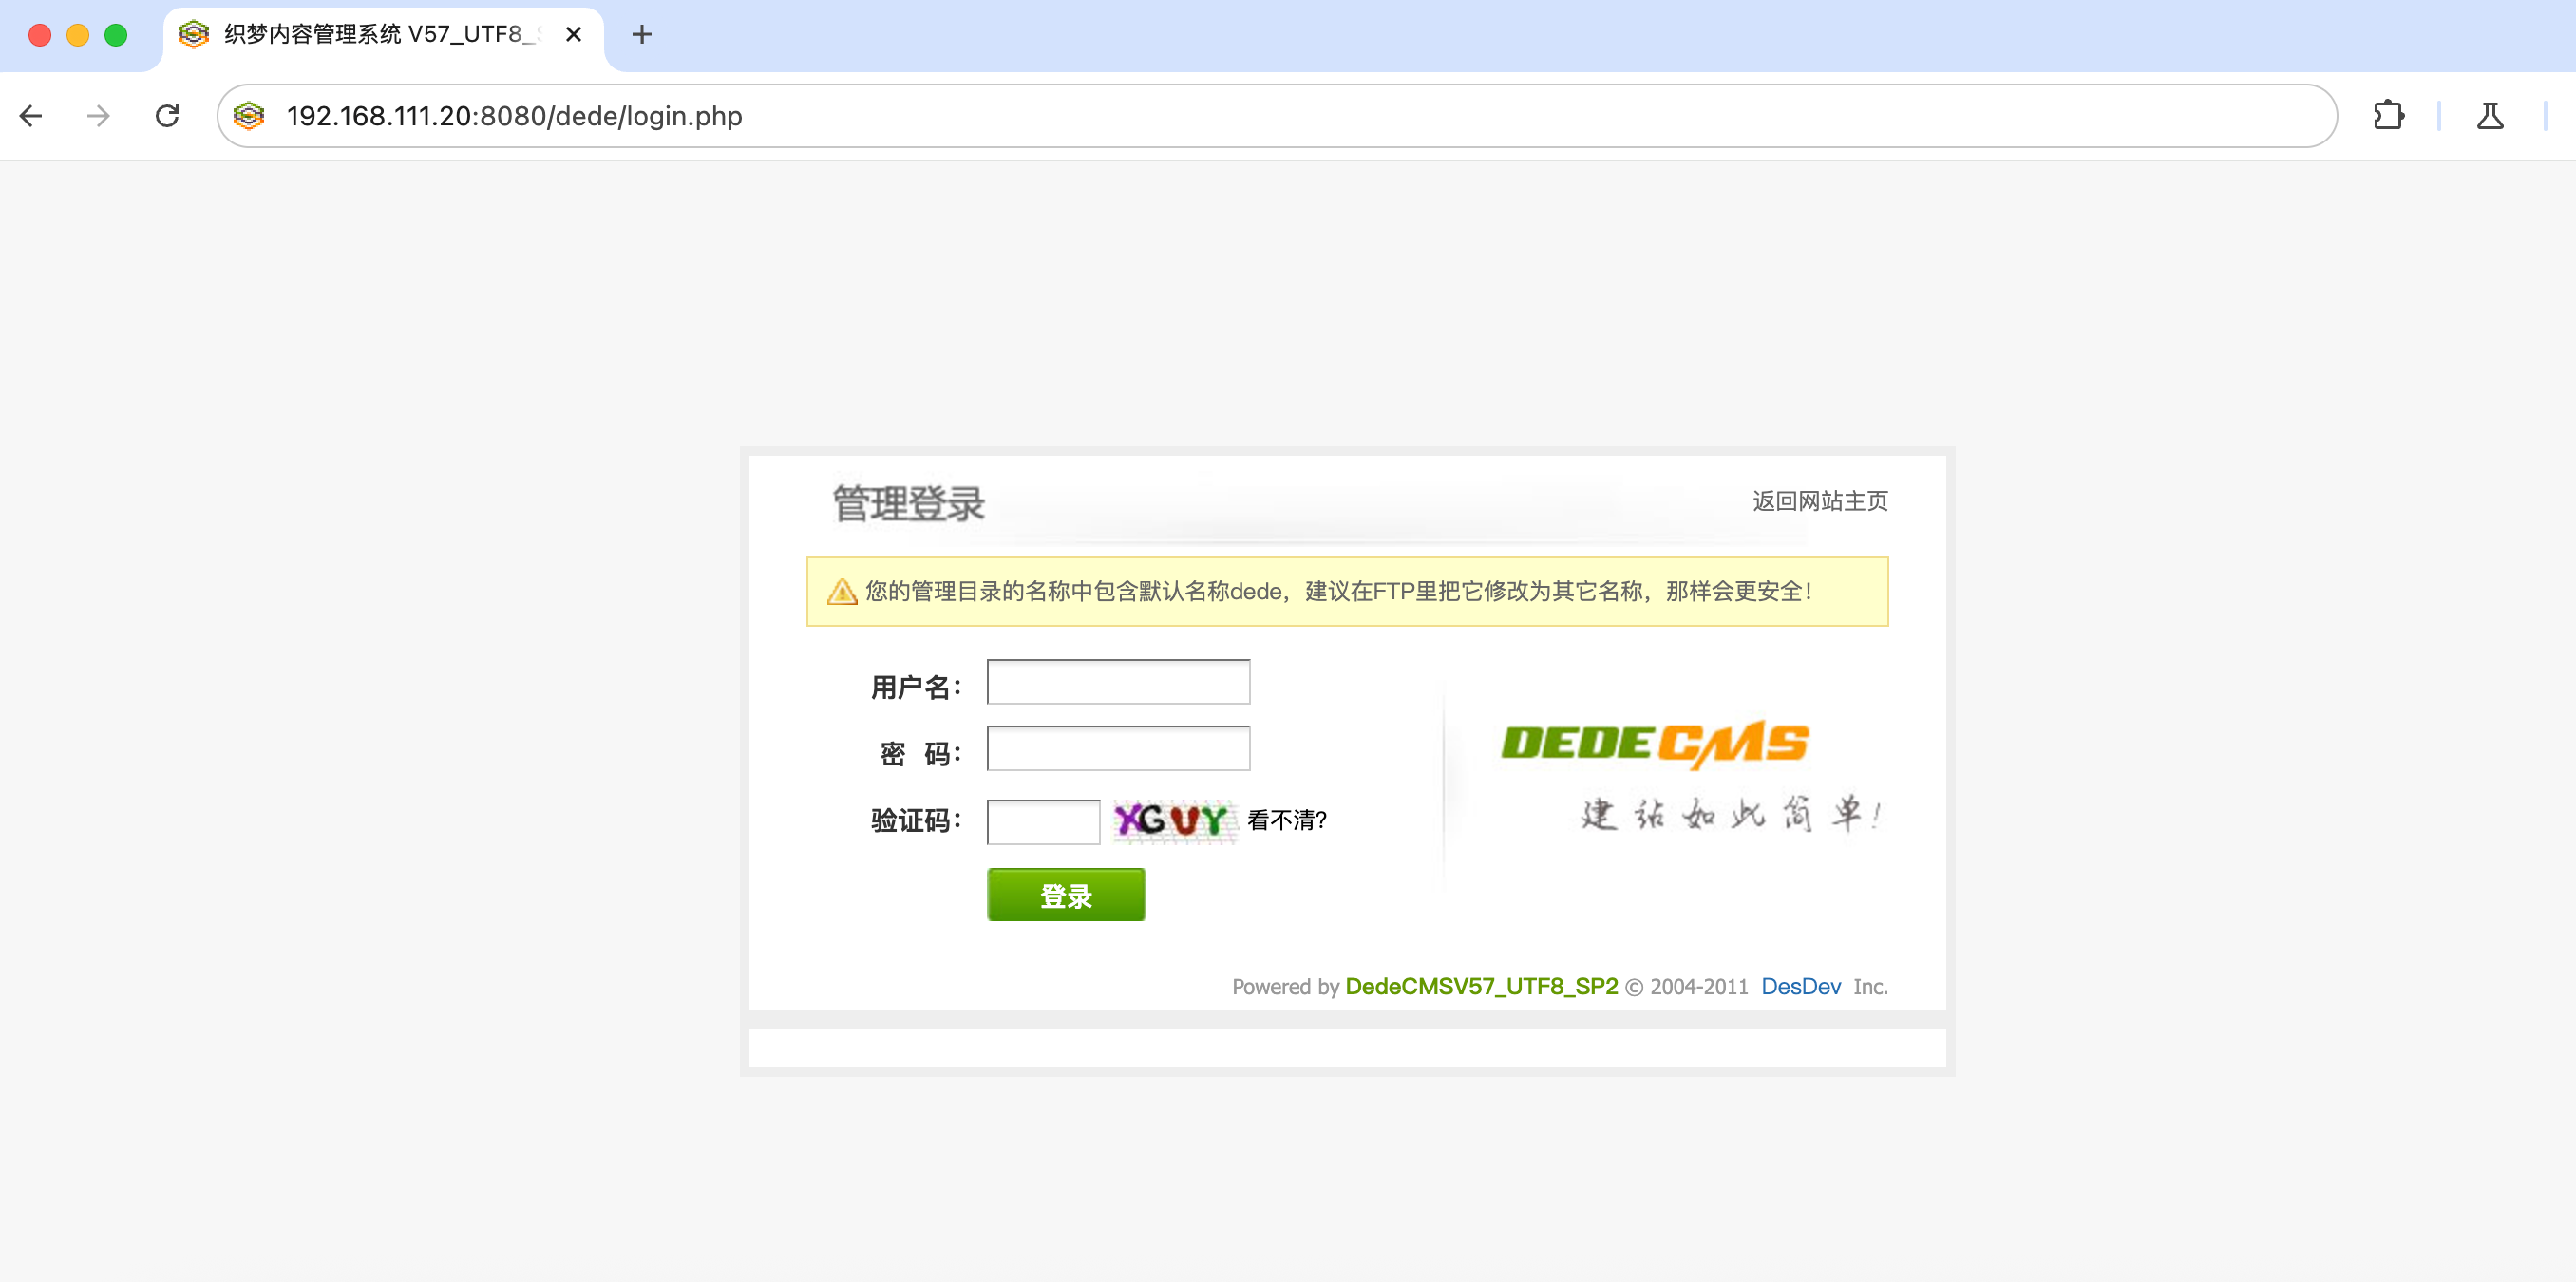The height and width of the screenshot is (1282, 2576).
Task: Close the DedeCMS browser tab
Action: click(x=573, y=34)
